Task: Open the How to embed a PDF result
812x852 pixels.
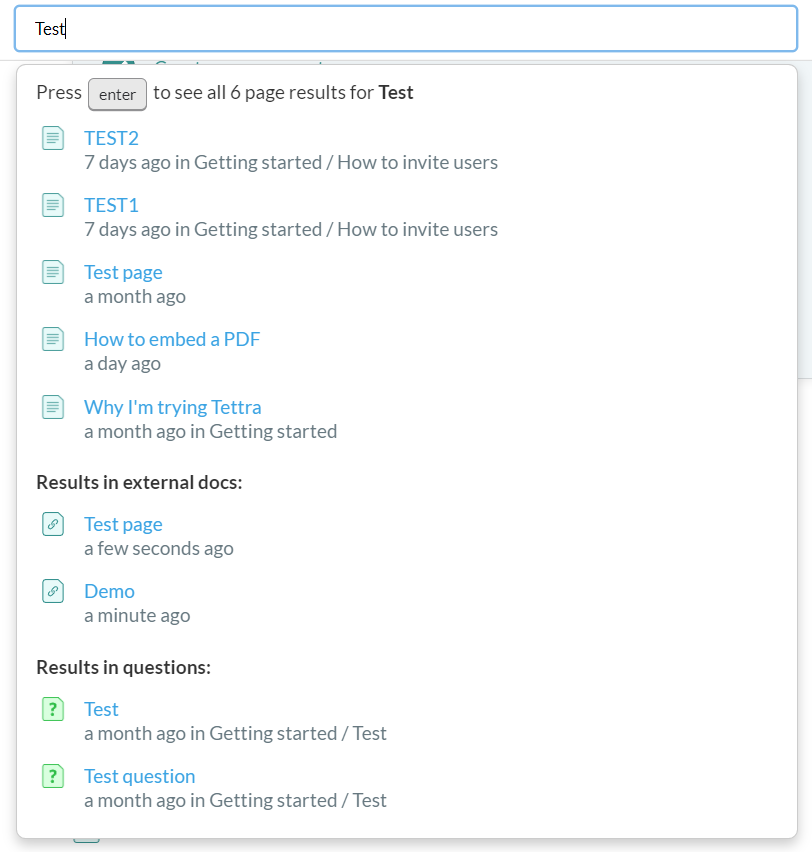Action: (172, 339)
